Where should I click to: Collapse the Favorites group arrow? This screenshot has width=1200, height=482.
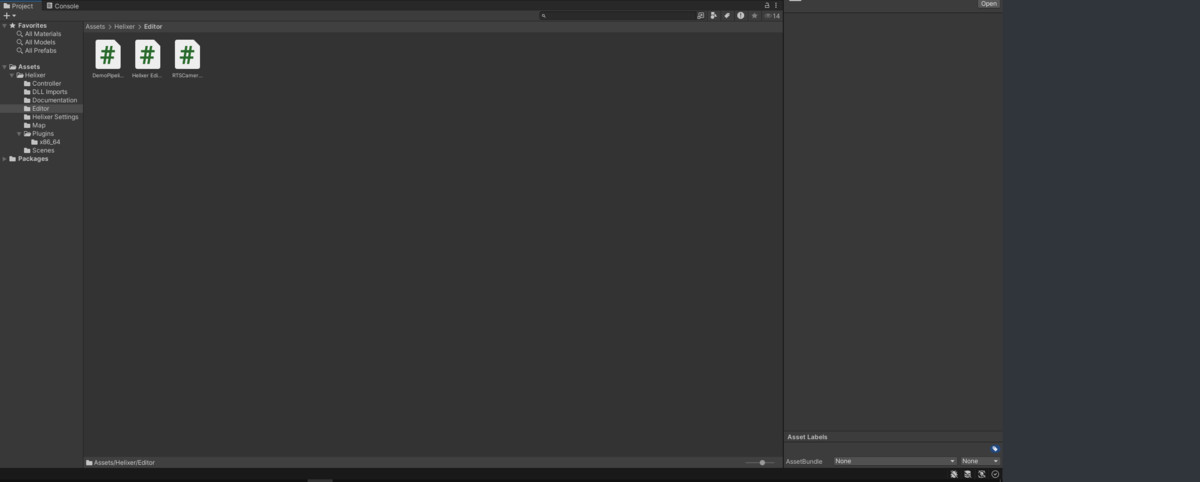click(x=4, y=26)
